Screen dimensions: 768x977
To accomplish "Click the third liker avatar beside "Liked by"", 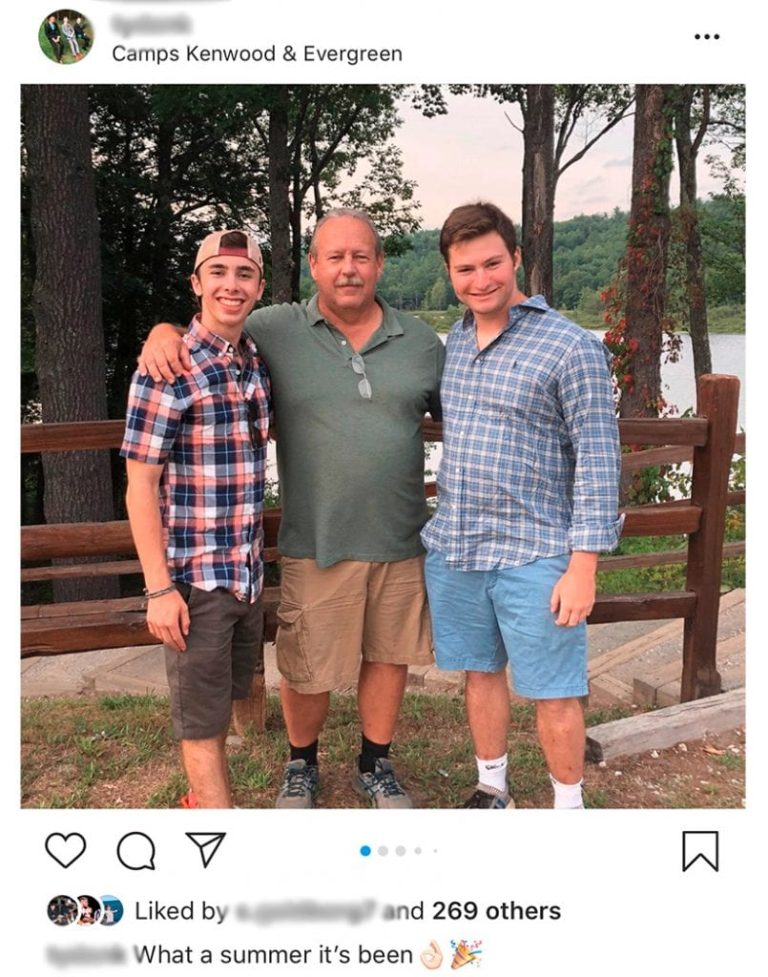I will tap(110, 910).
